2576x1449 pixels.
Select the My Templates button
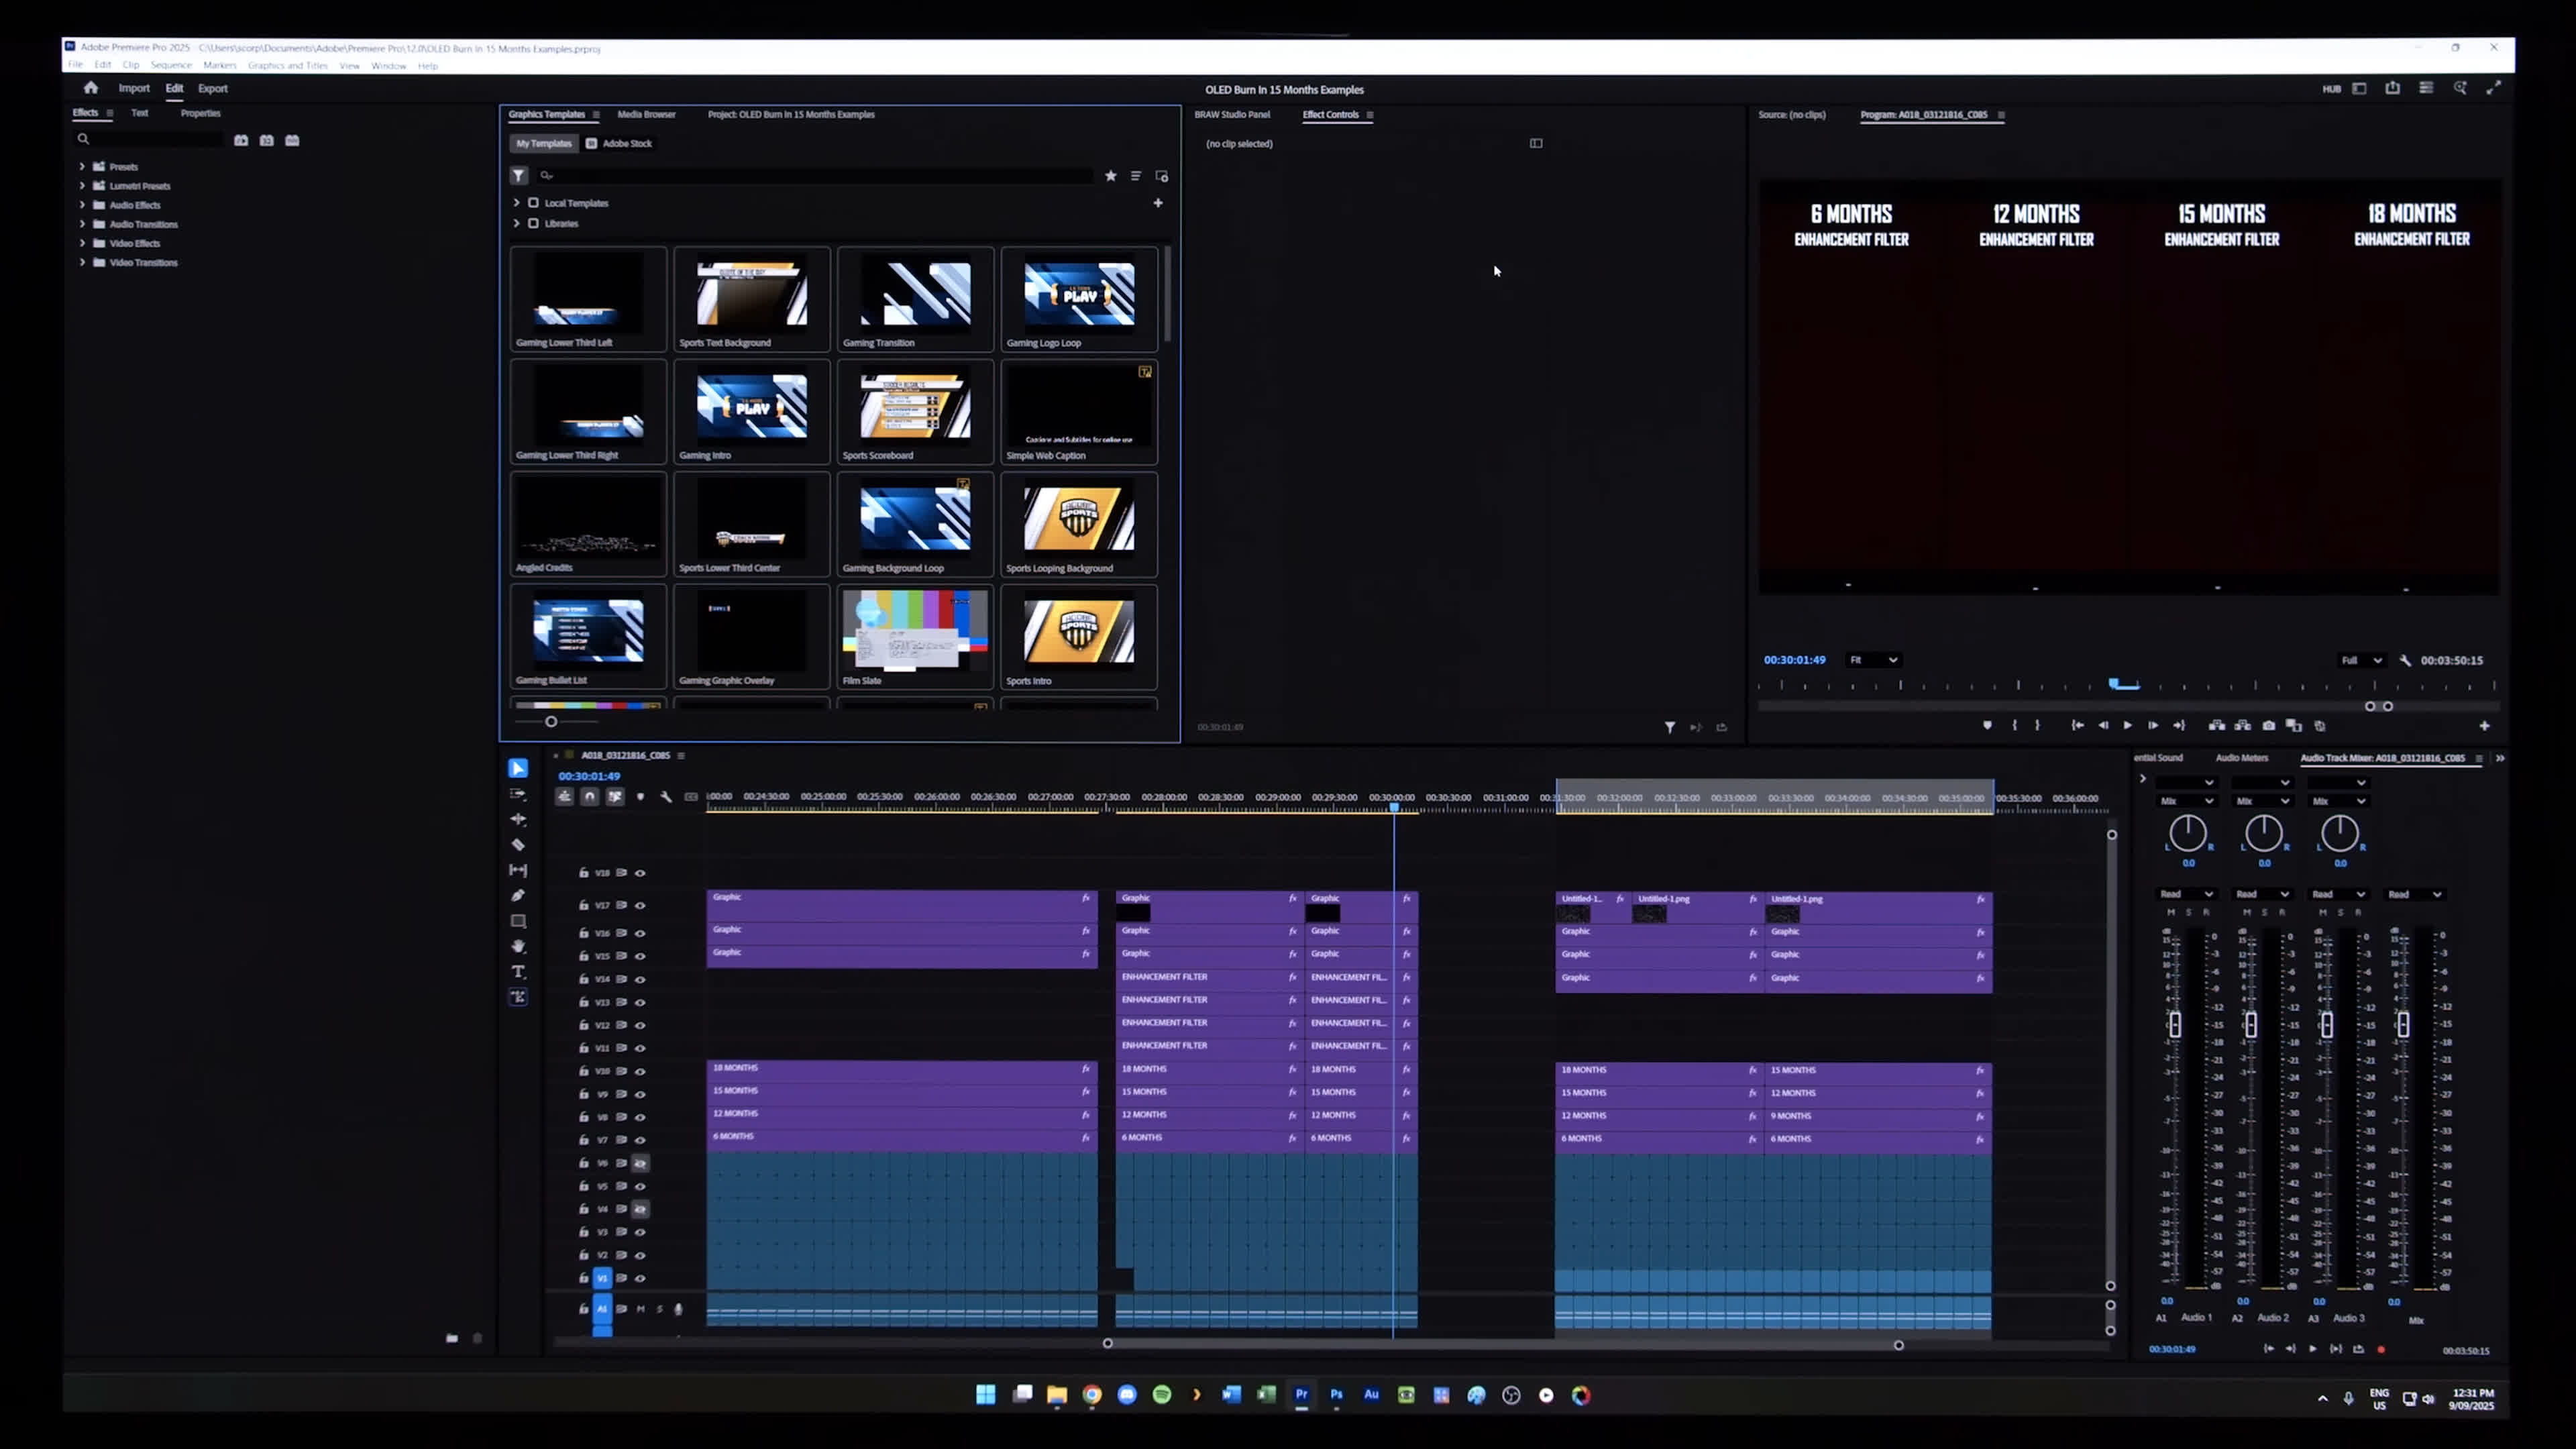(544, 143)
